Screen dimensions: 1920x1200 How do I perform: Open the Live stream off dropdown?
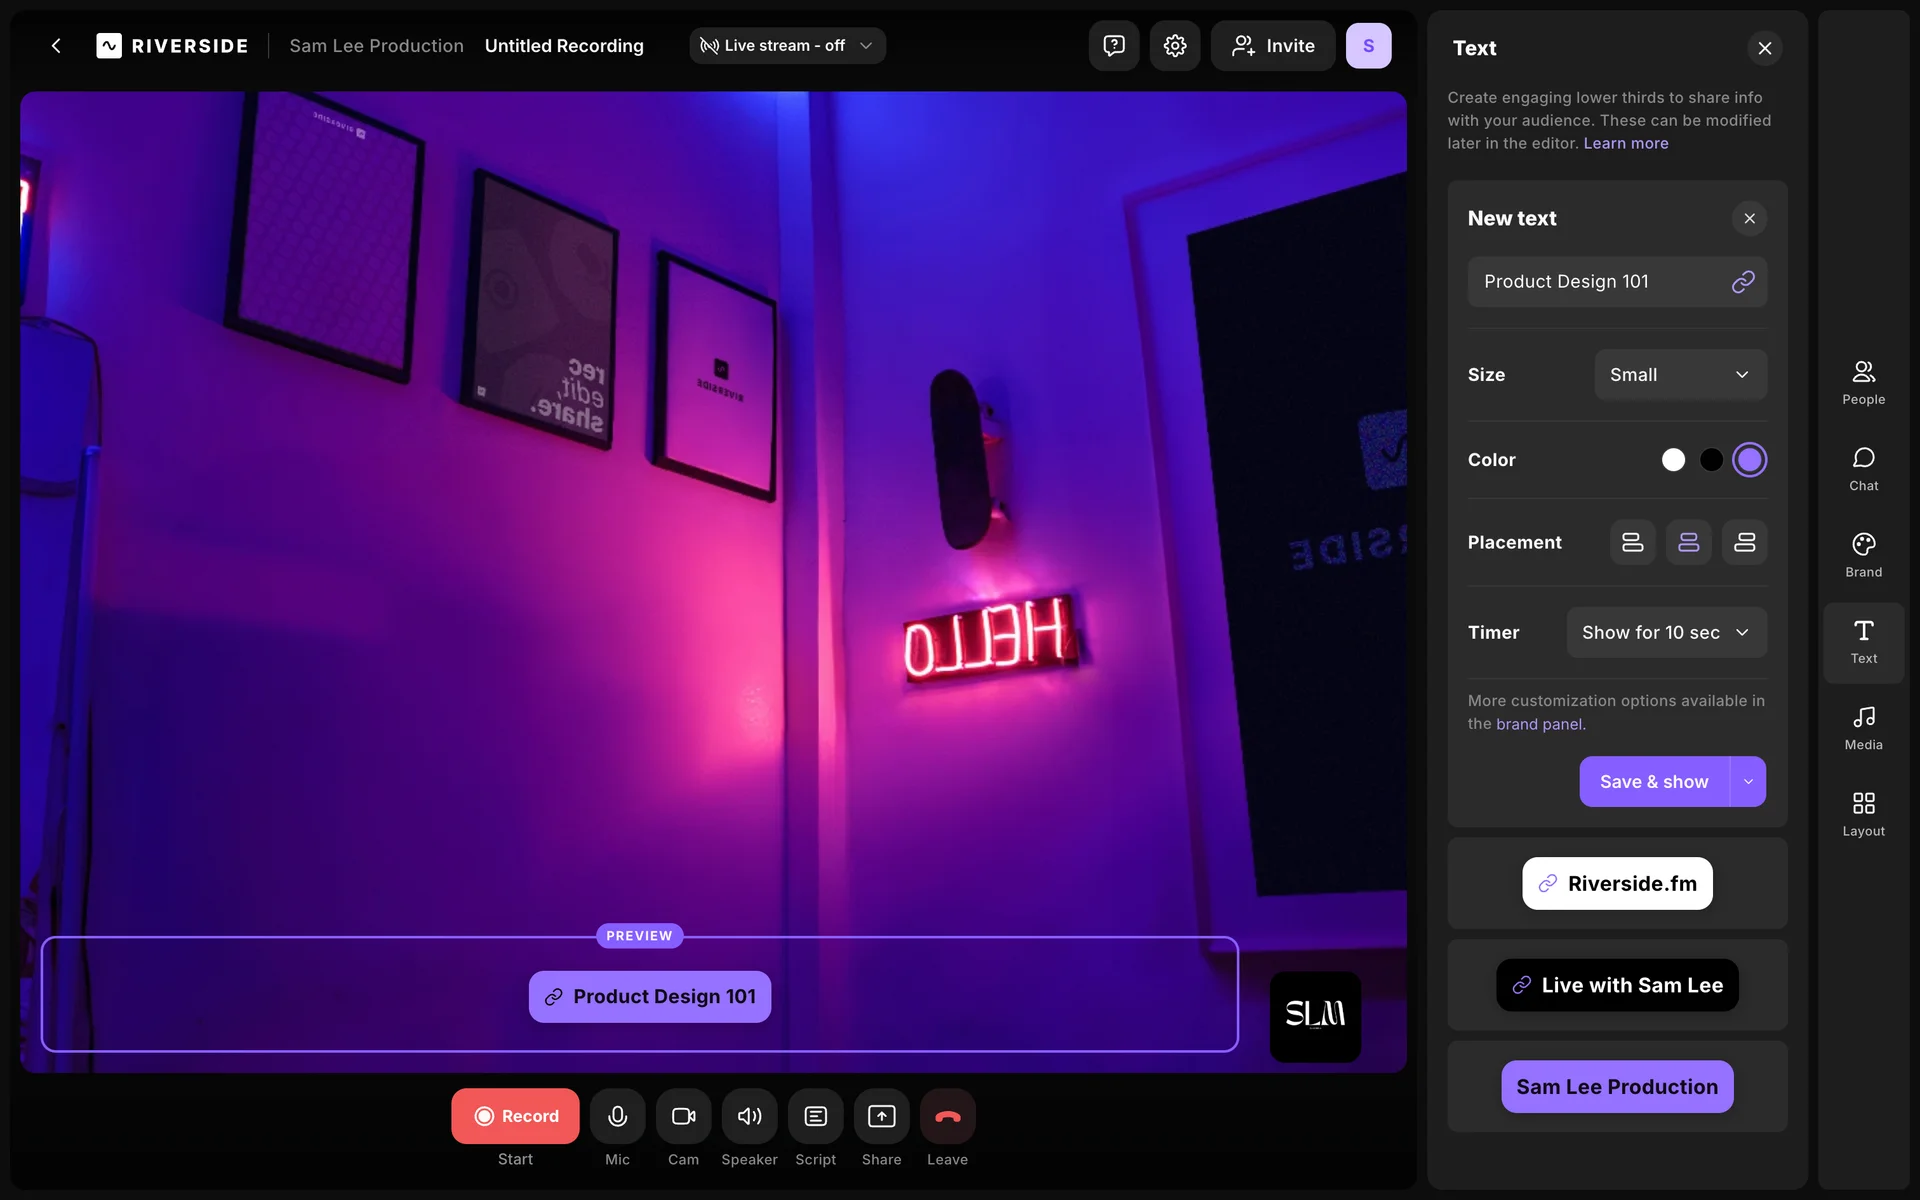(787, 46)
